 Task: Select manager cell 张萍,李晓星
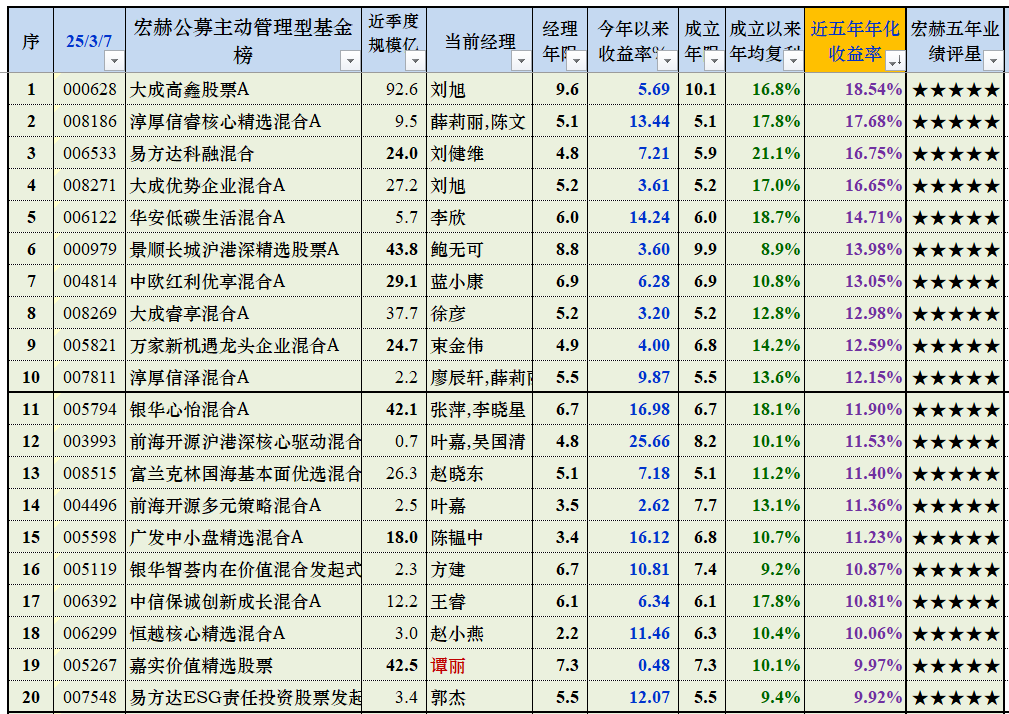(x=478, y=410)
